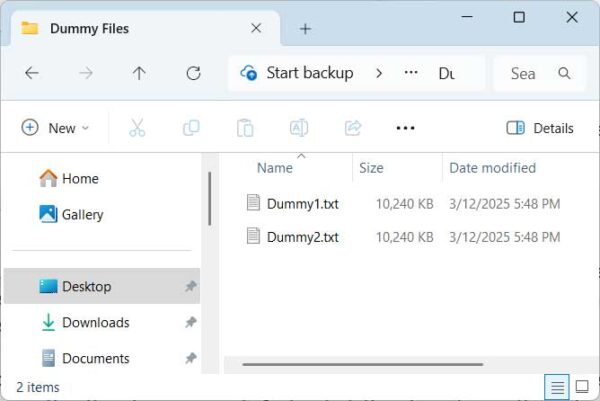The width and height of the screenshot is (600, 401).
Task: Navigate back using the back arrow
Action: pos(32,73)
